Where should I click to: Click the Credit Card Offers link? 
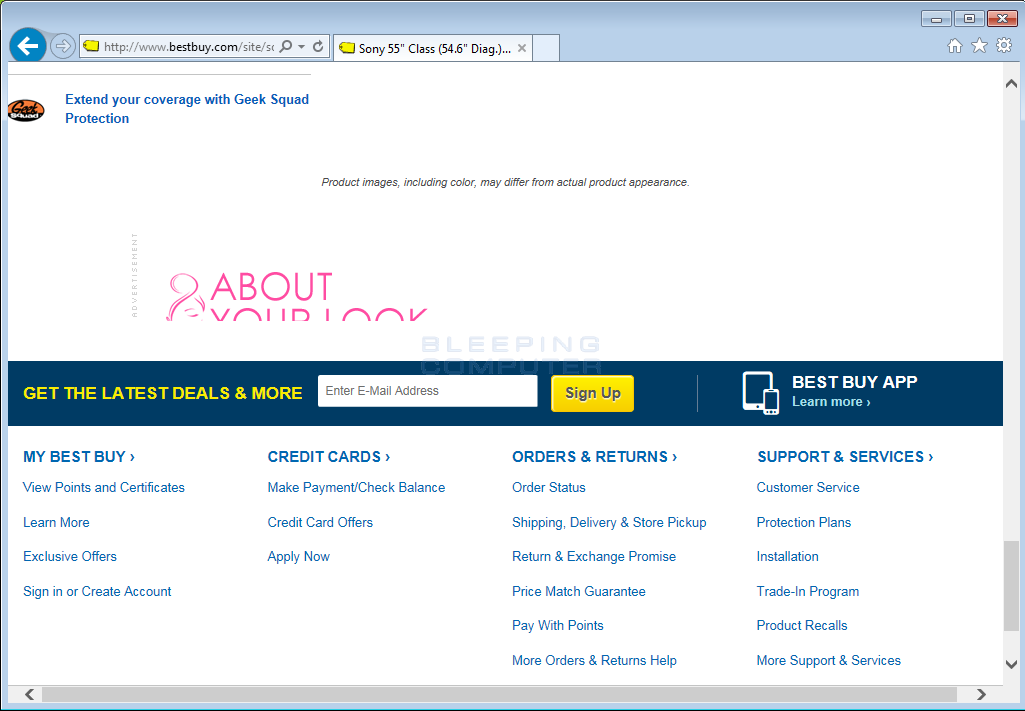pos(320,522)
